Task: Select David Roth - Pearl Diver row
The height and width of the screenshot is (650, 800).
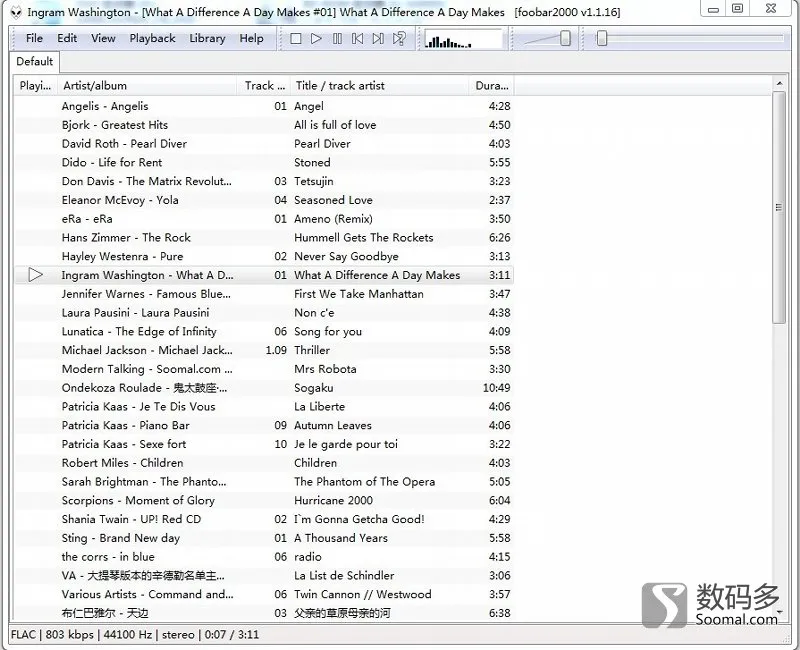Action: tap(264, 144)
